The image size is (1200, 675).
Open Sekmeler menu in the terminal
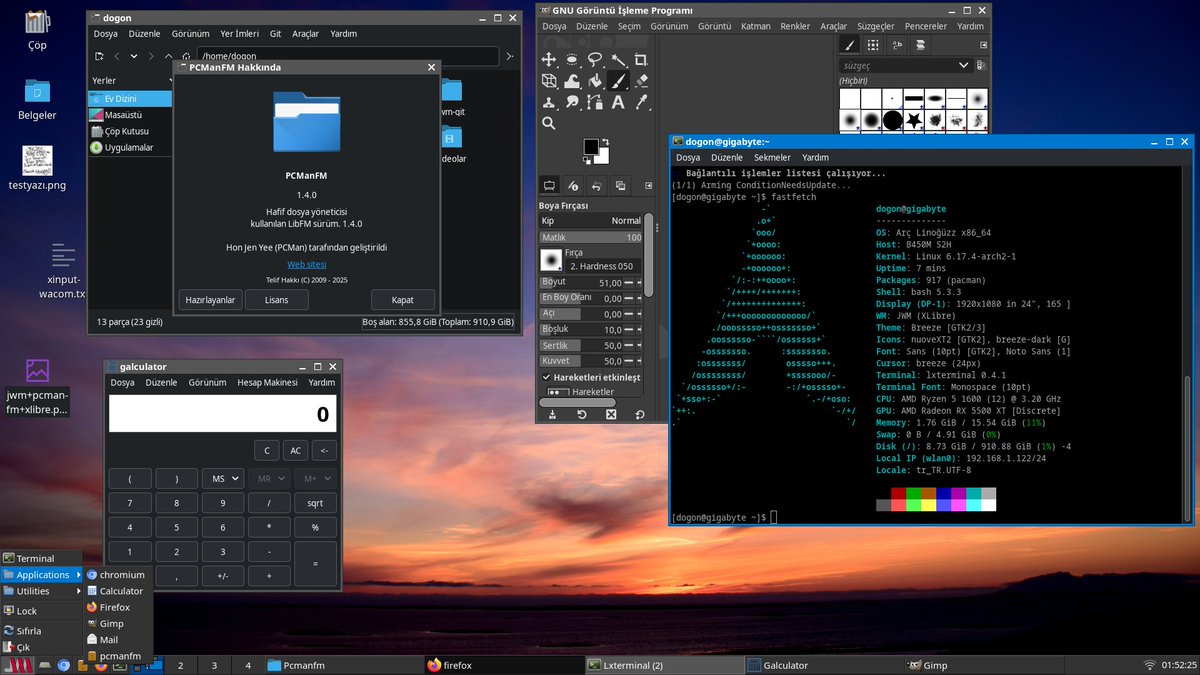pos(772,157)
